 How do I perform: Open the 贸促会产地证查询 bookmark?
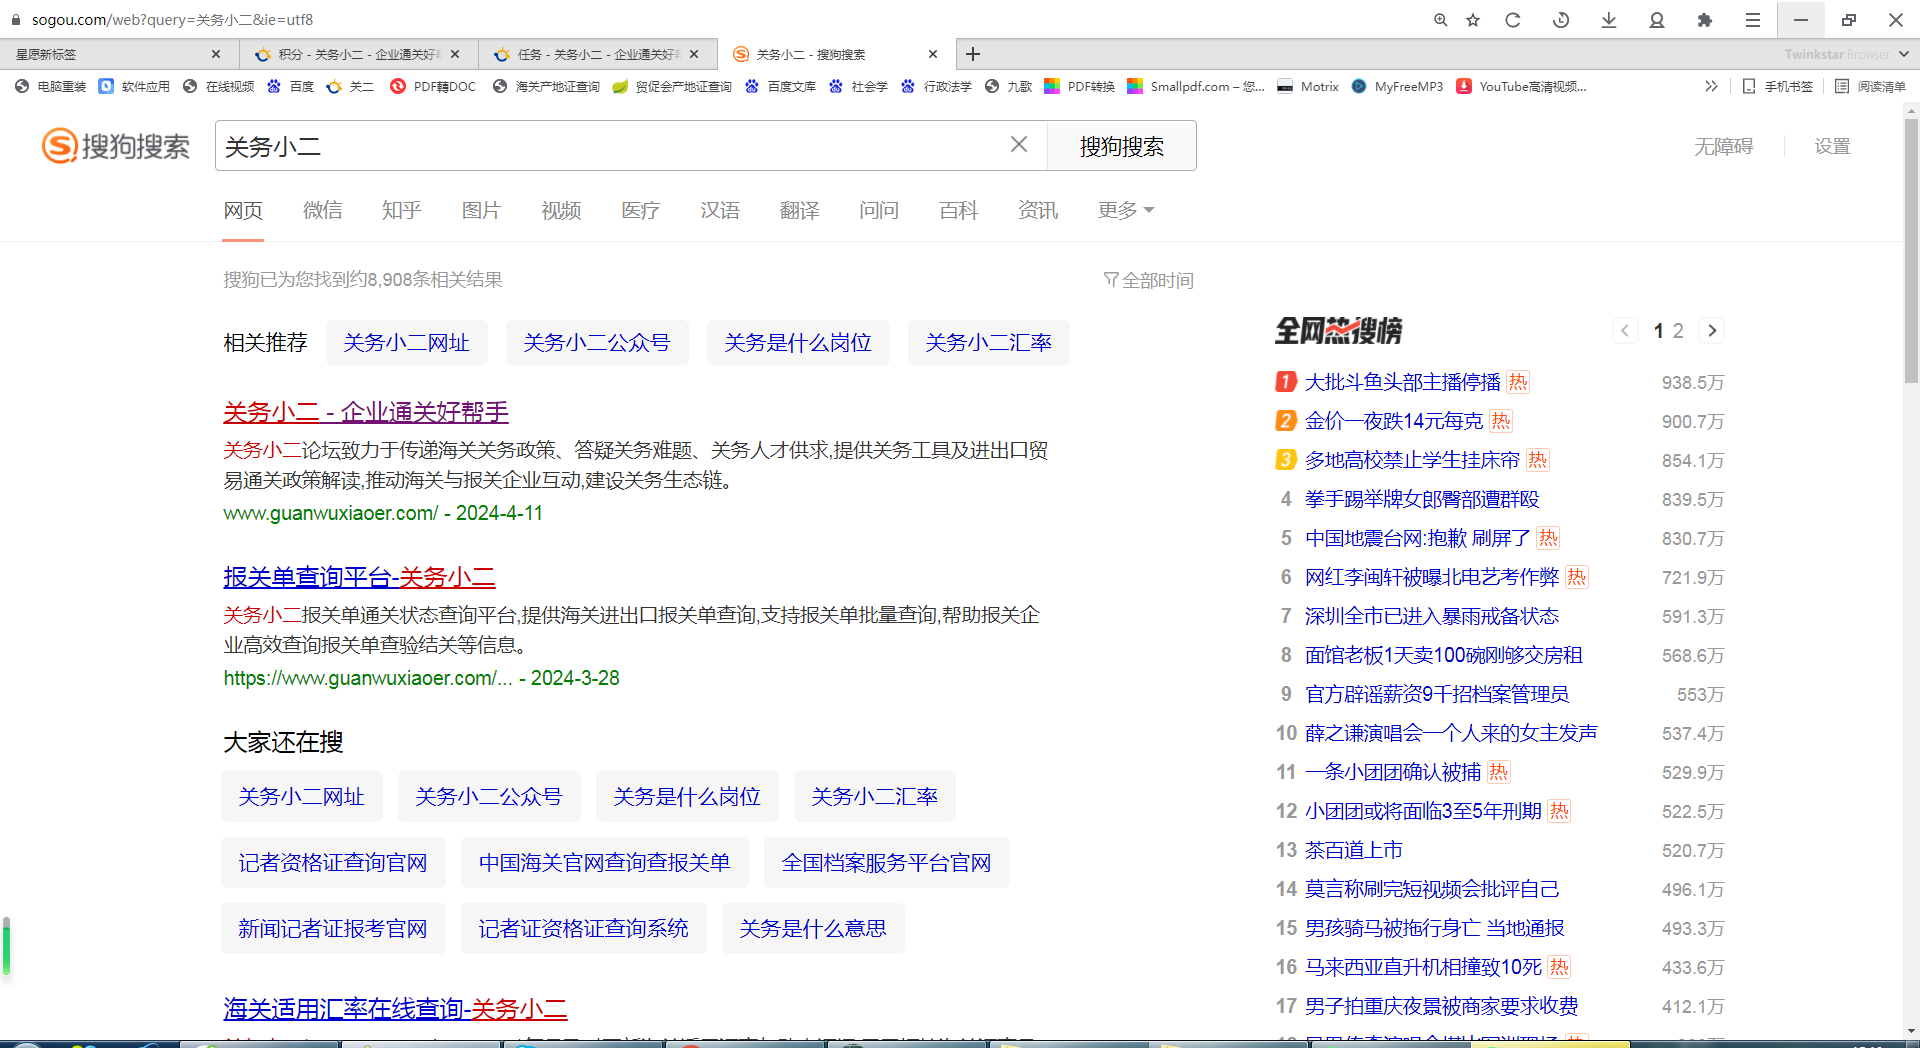click(673, 87)
